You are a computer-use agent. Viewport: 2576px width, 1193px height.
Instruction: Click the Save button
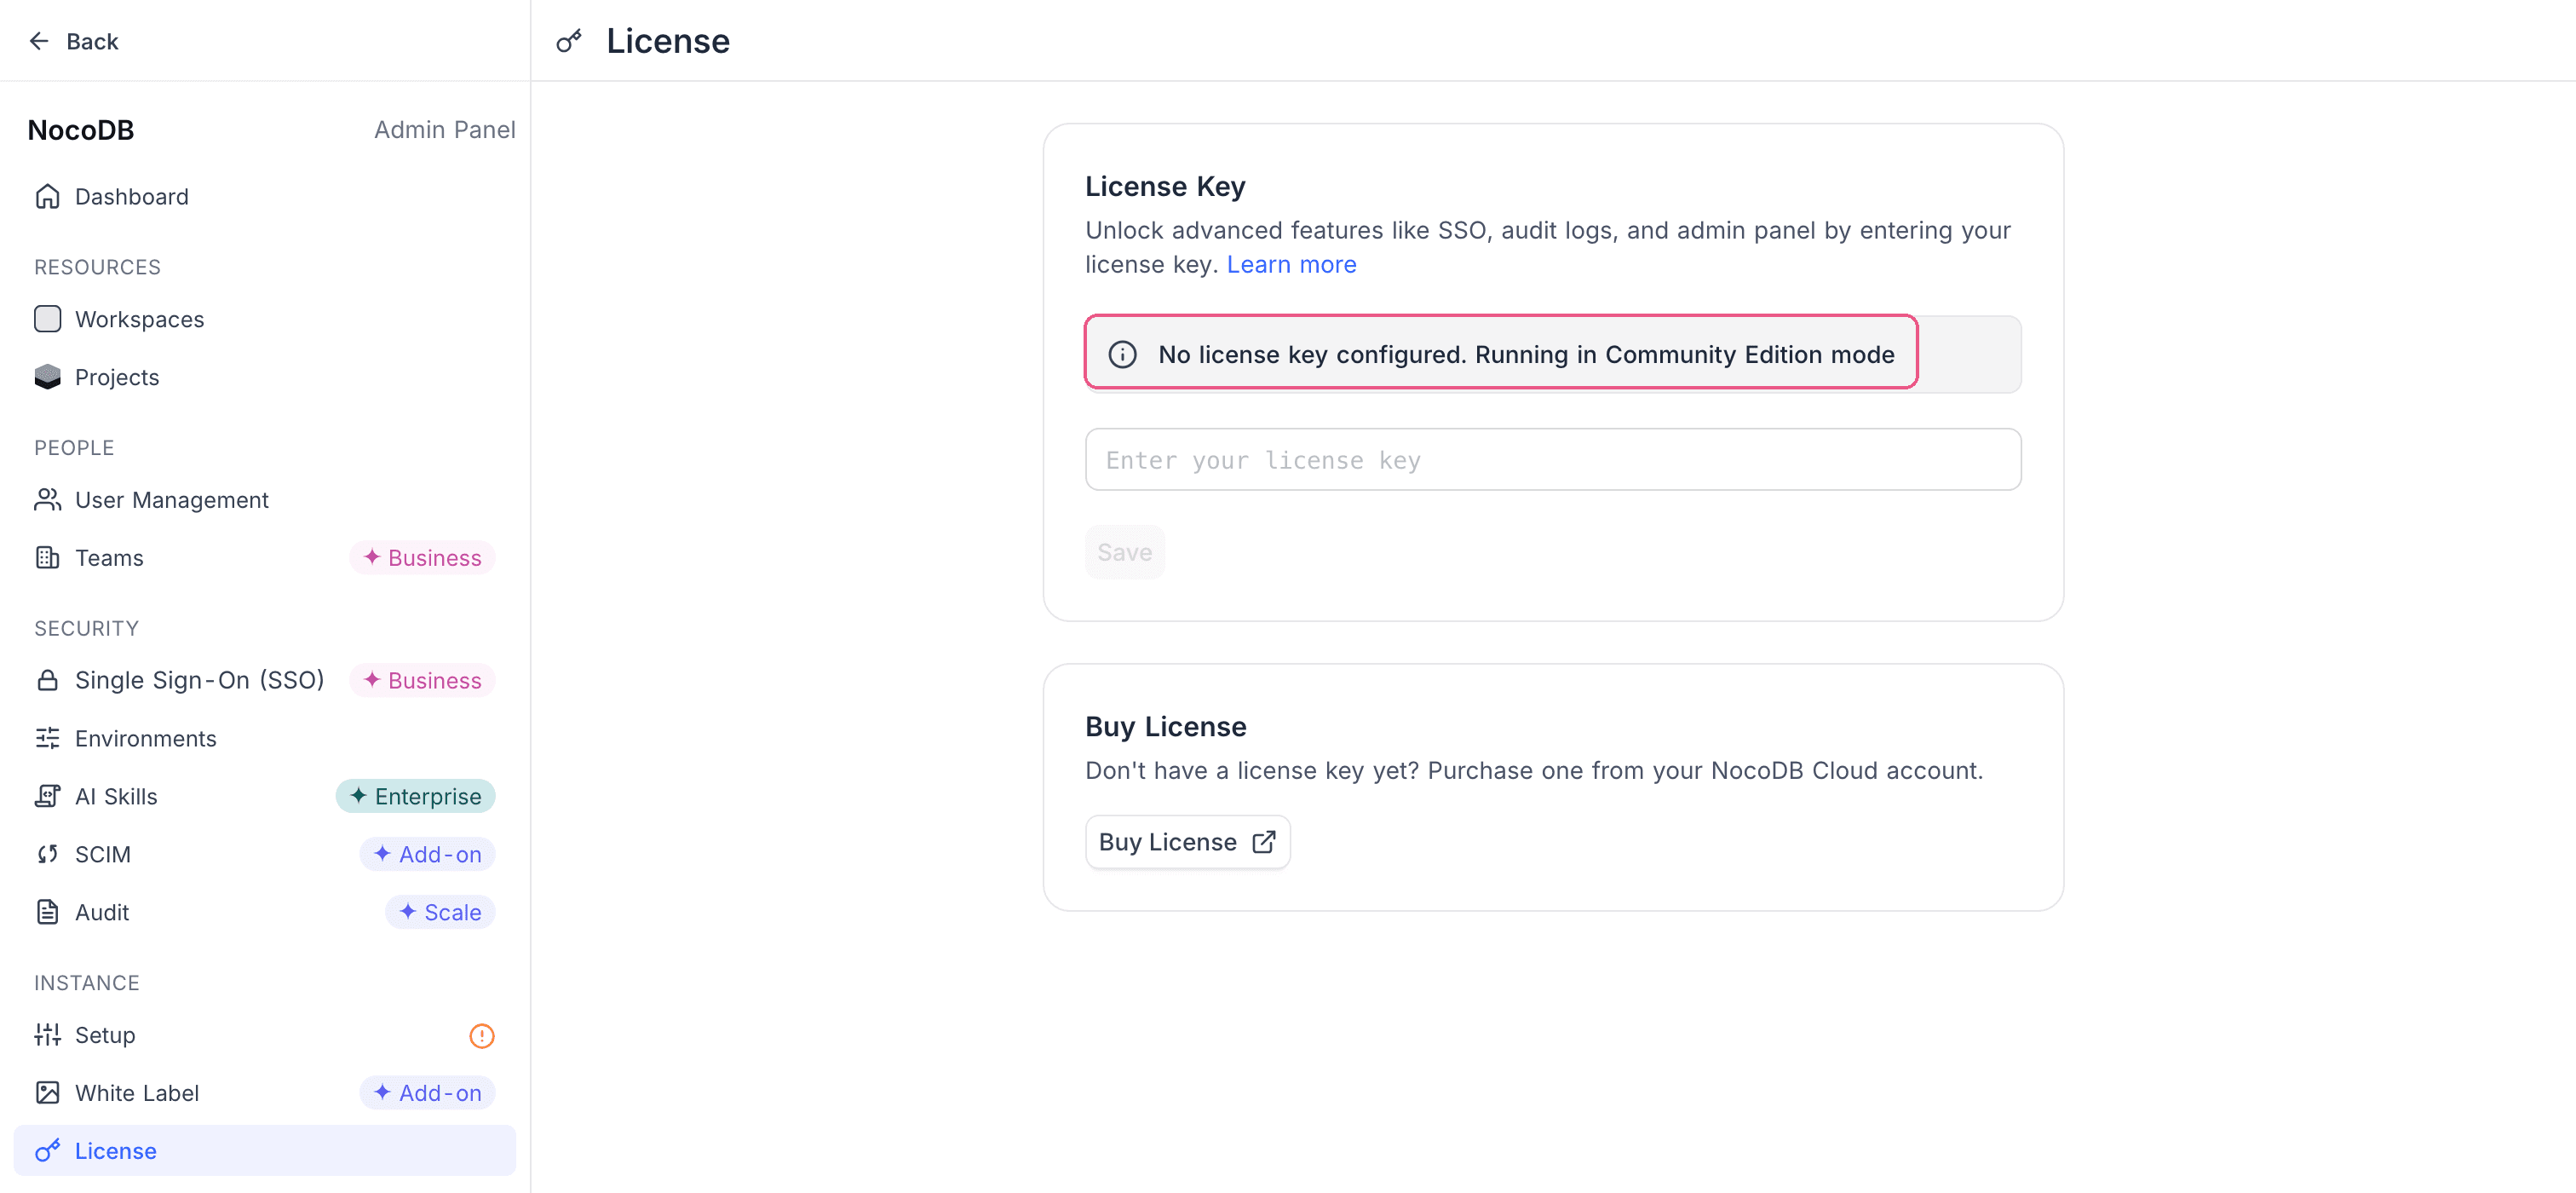point(1124,552)
